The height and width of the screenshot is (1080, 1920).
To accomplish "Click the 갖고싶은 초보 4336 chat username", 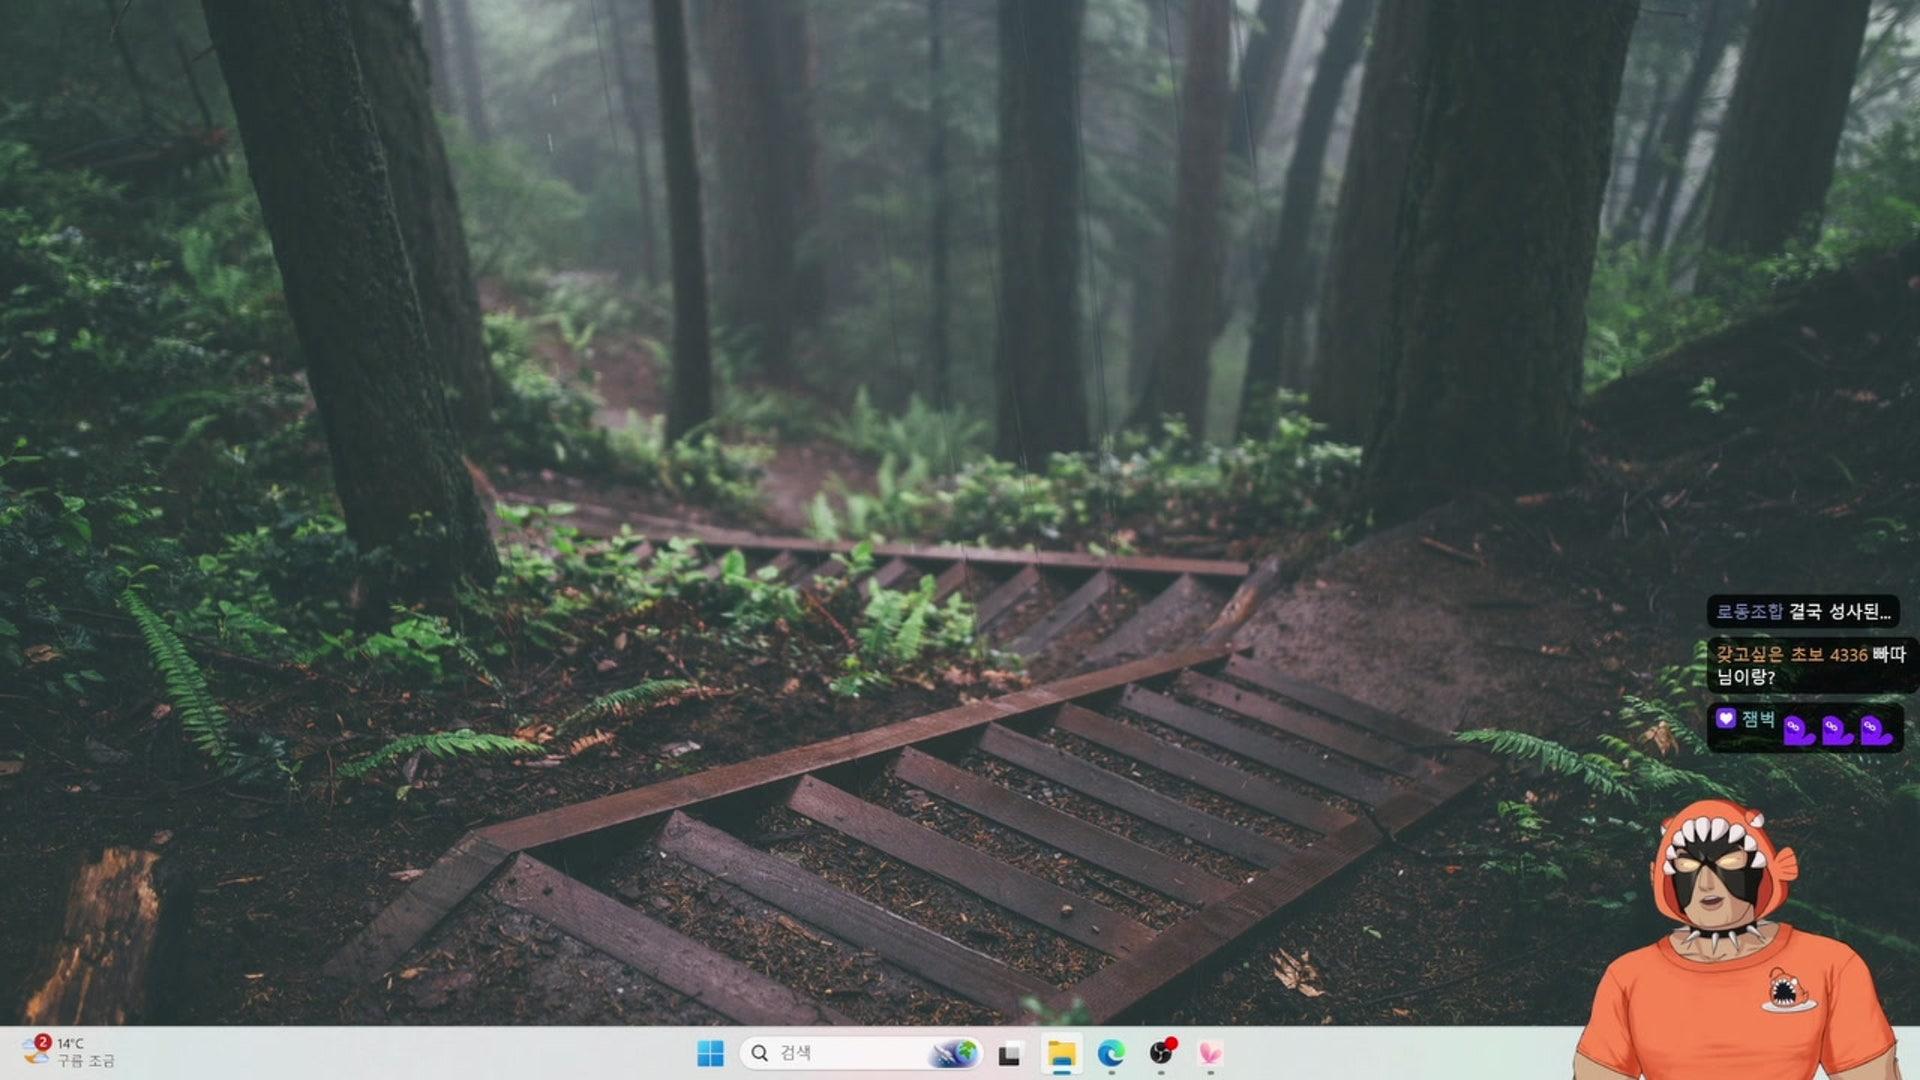I will pyautogui.click(x=1791, y=654).
